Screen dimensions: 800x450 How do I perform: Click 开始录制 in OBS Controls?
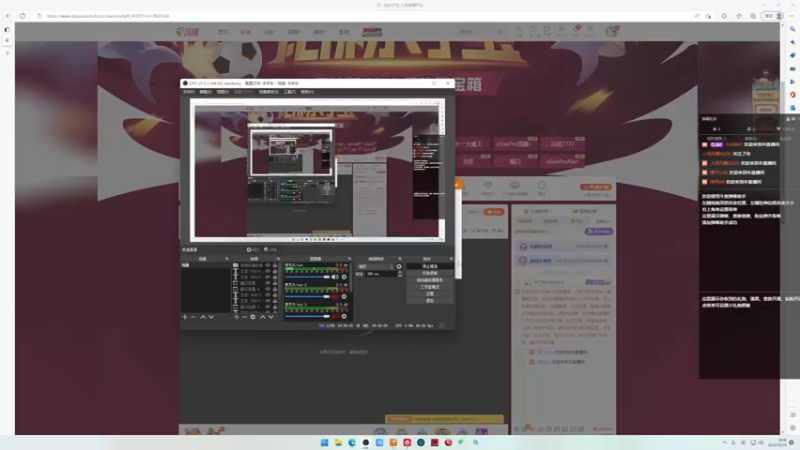click(x=430, y=273)
